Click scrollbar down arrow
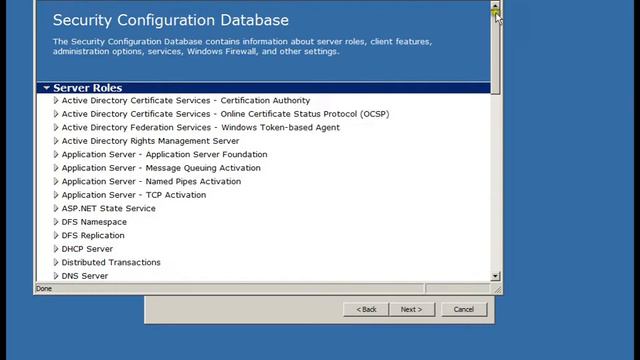 [495, 276]
